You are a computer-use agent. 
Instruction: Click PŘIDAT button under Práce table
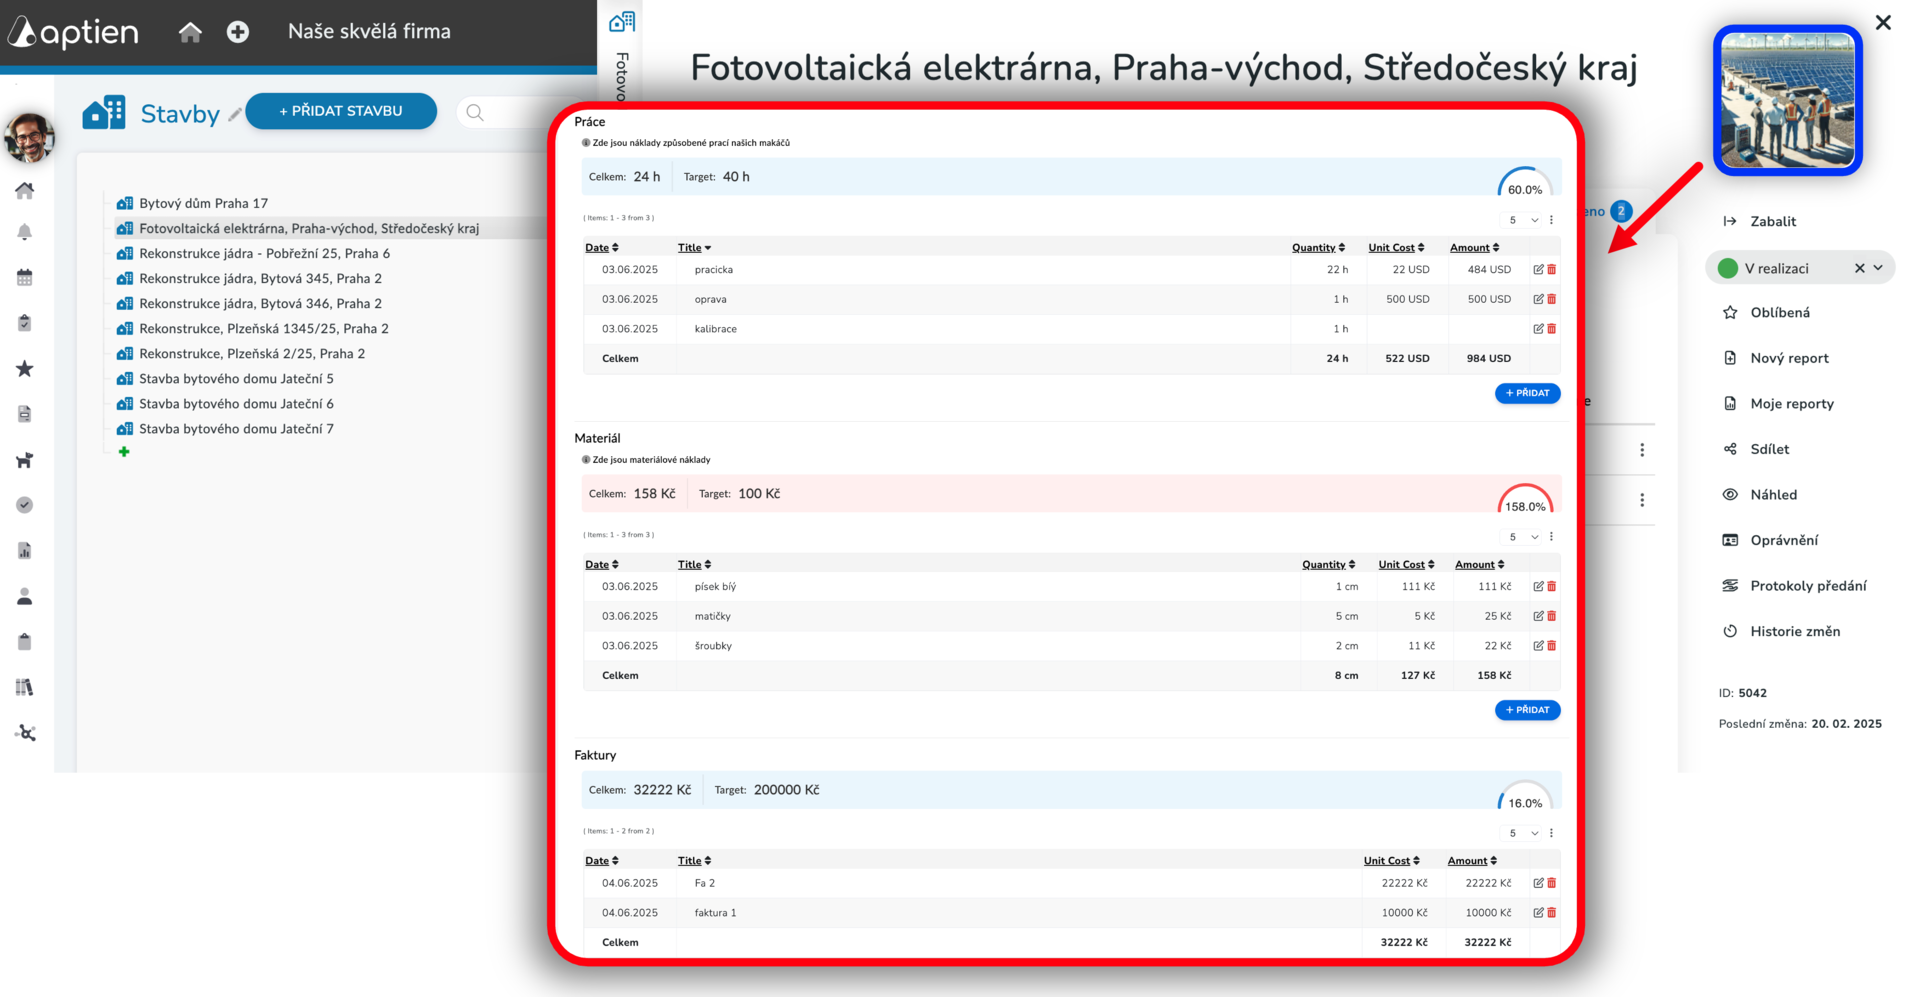coord(1527,393)
